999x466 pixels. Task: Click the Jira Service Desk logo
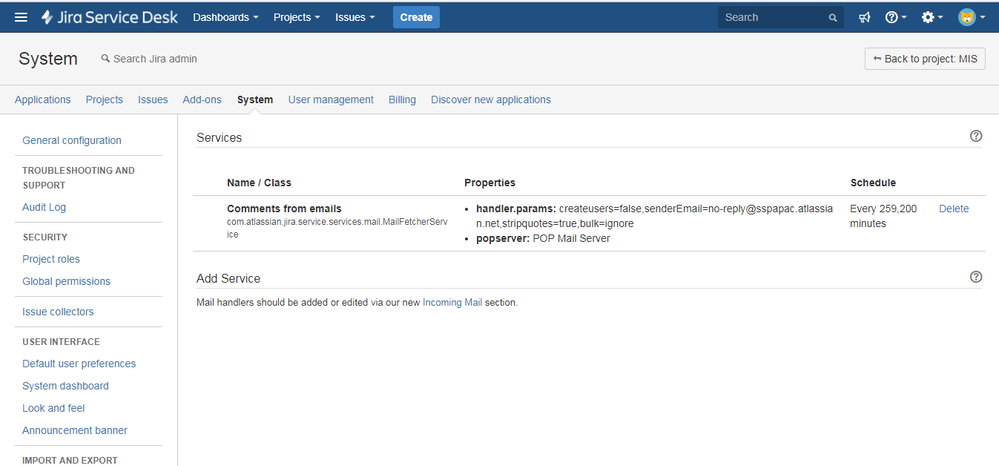pos(110,17)
